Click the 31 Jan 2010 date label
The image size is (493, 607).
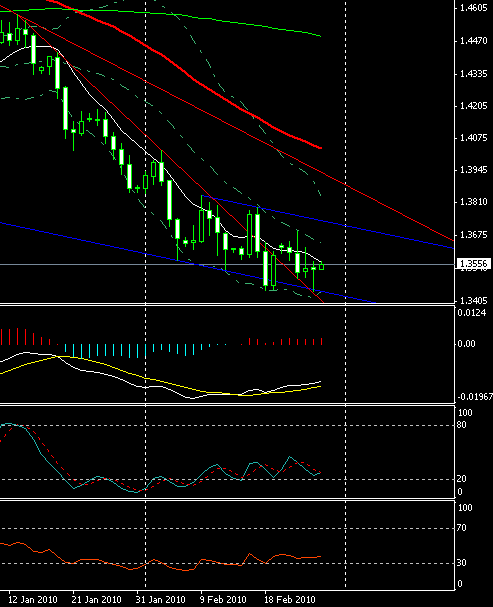160,600
